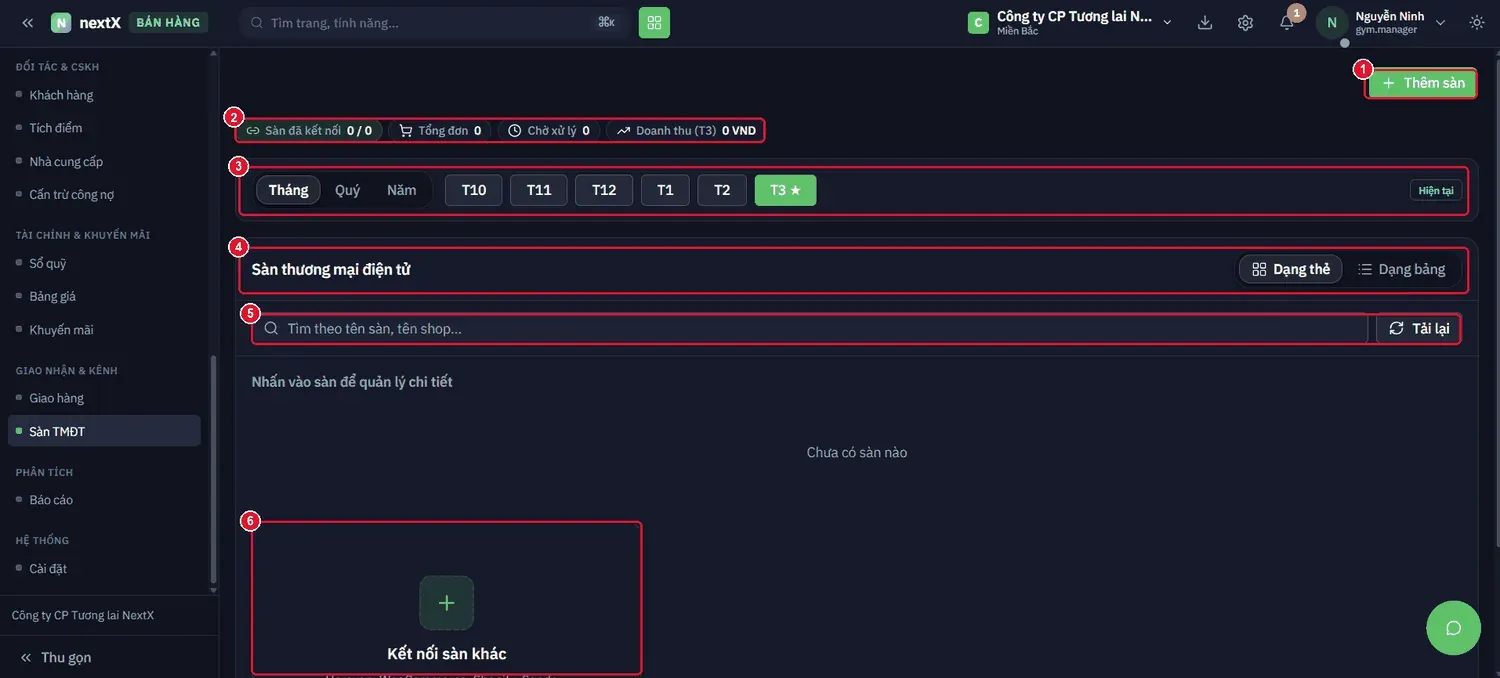Switch to Dạng bảng view

coord(1401,269)
